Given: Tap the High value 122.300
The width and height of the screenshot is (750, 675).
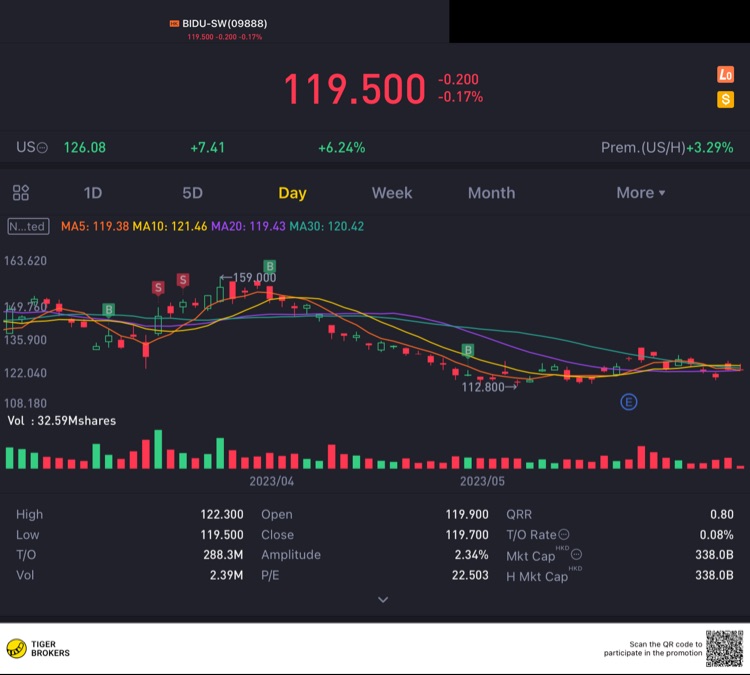Looking at the screenshot, I should tap(221, 514).
